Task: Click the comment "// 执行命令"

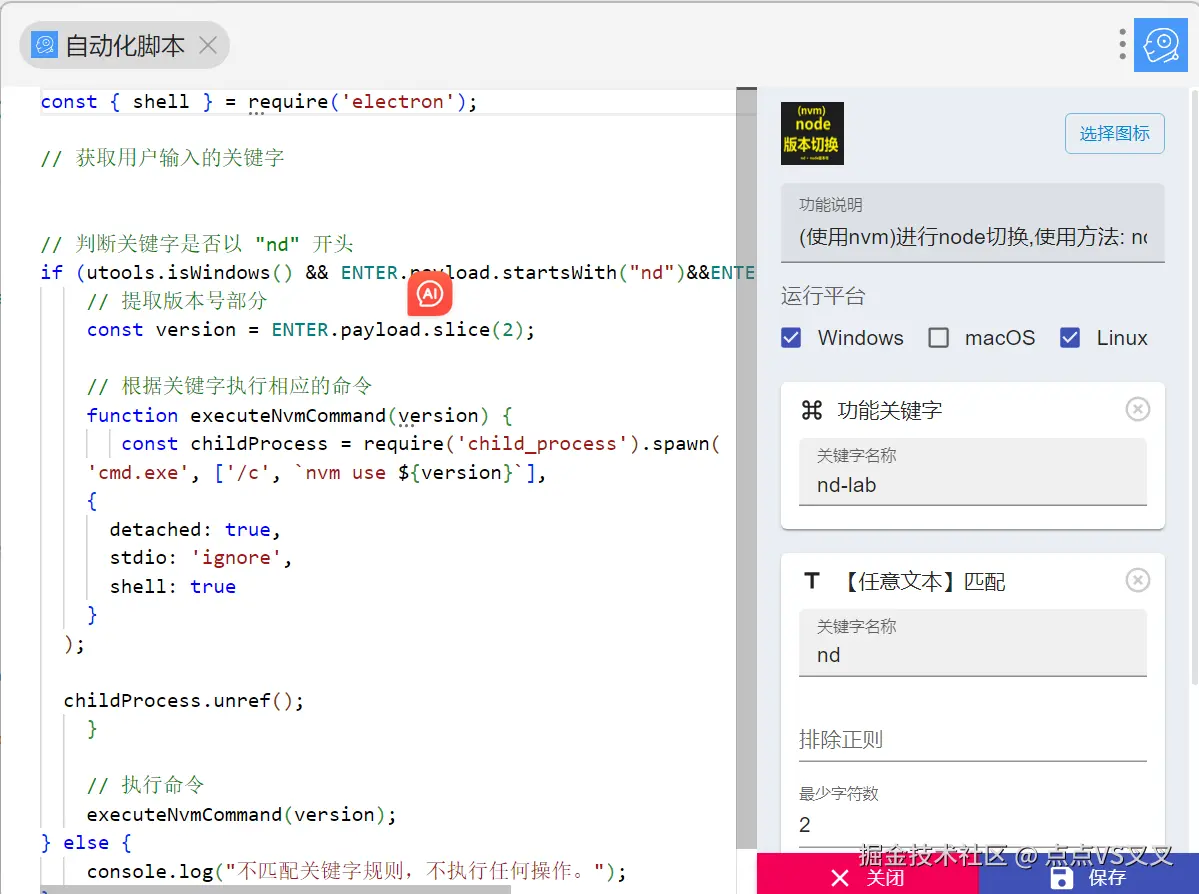Action: click(145, 785)
